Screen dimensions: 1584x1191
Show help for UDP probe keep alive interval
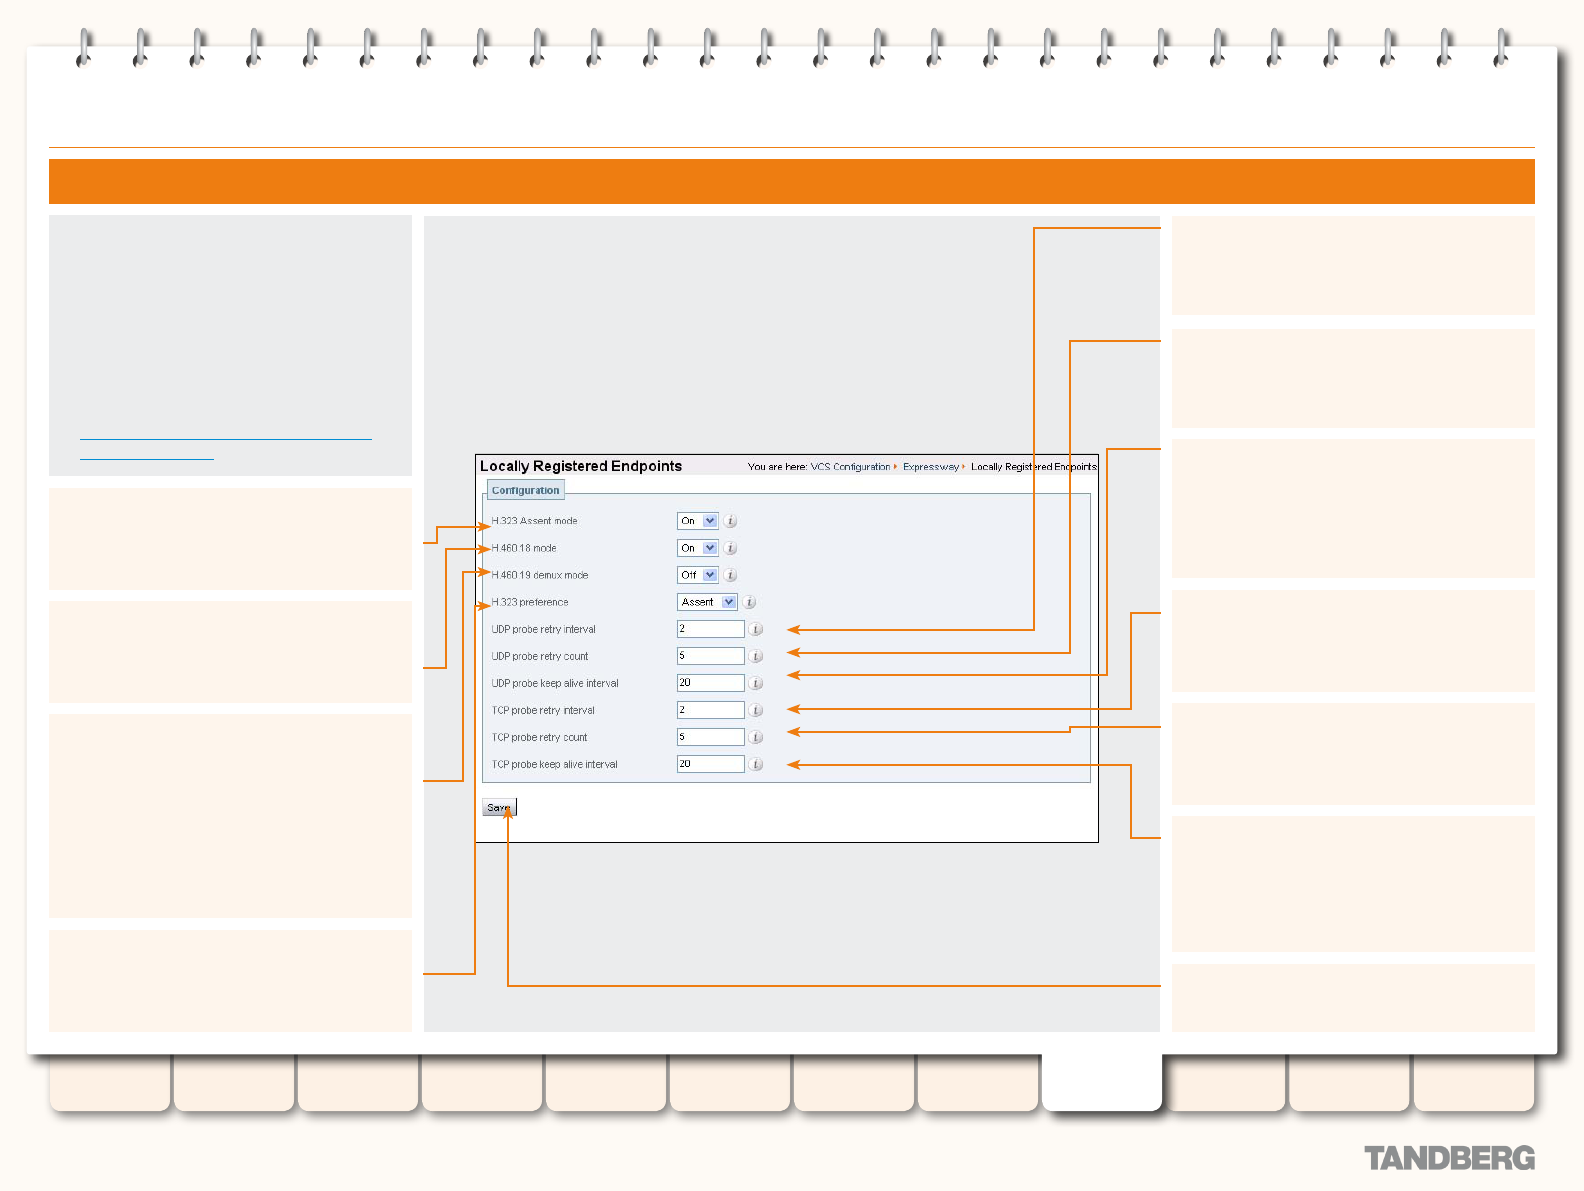[756, 683]
